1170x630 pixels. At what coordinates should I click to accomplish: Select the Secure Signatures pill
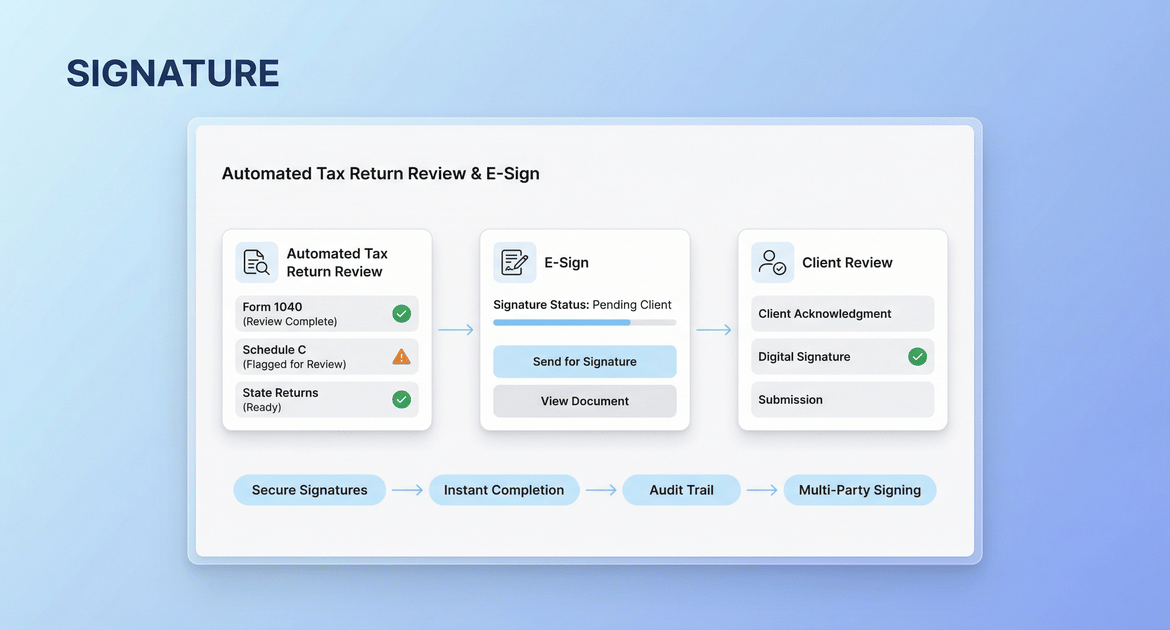tap(310, 490)
